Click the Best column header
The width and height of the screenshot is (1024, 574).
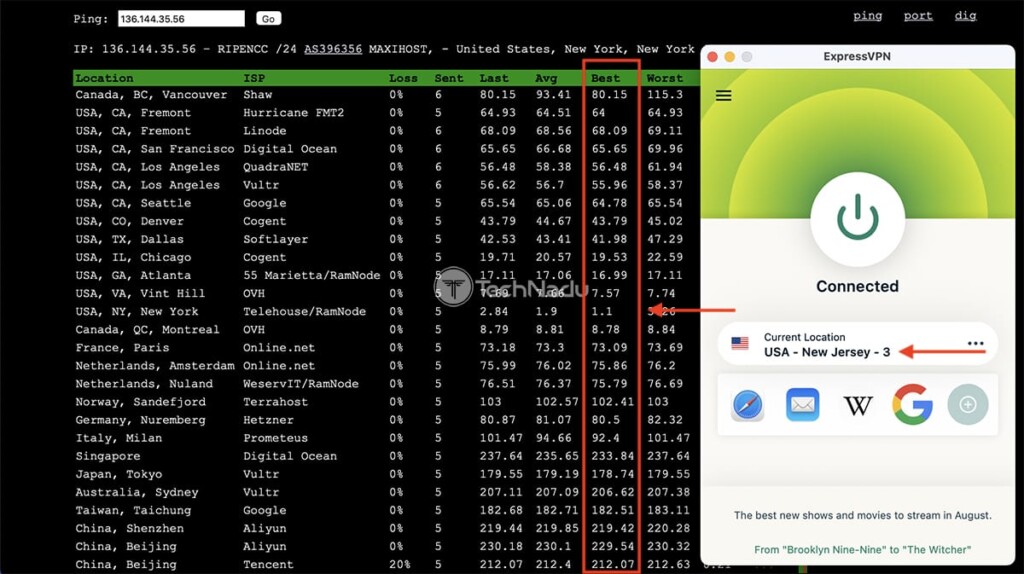pyautogui.click(x=605, y=78)
